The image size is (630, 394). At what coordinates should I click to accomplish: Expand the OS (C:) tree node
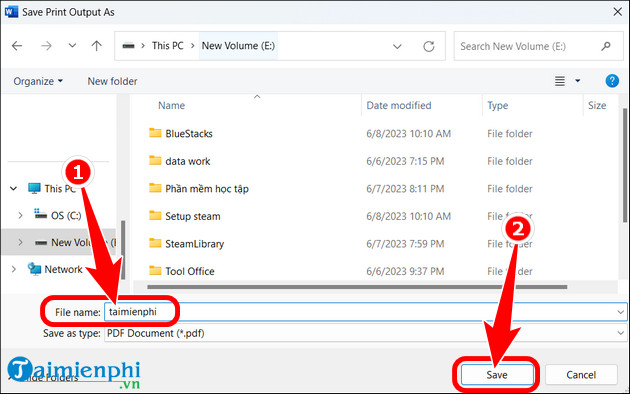point(20,216)
